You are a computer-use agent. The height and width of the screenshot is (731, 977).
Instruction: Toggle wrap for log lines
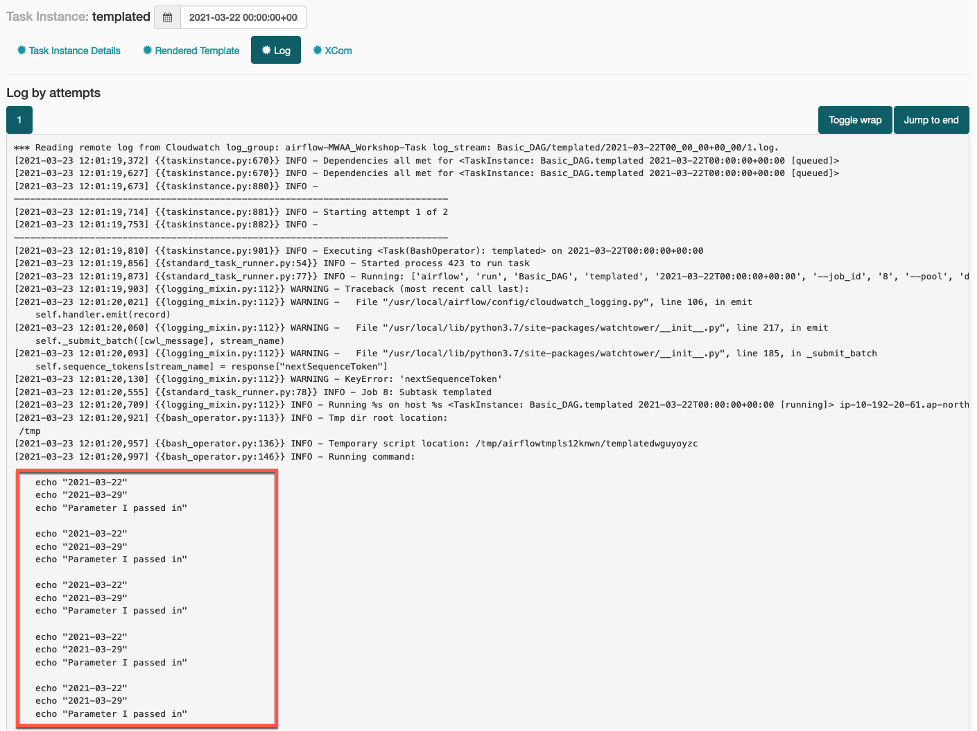854,119
